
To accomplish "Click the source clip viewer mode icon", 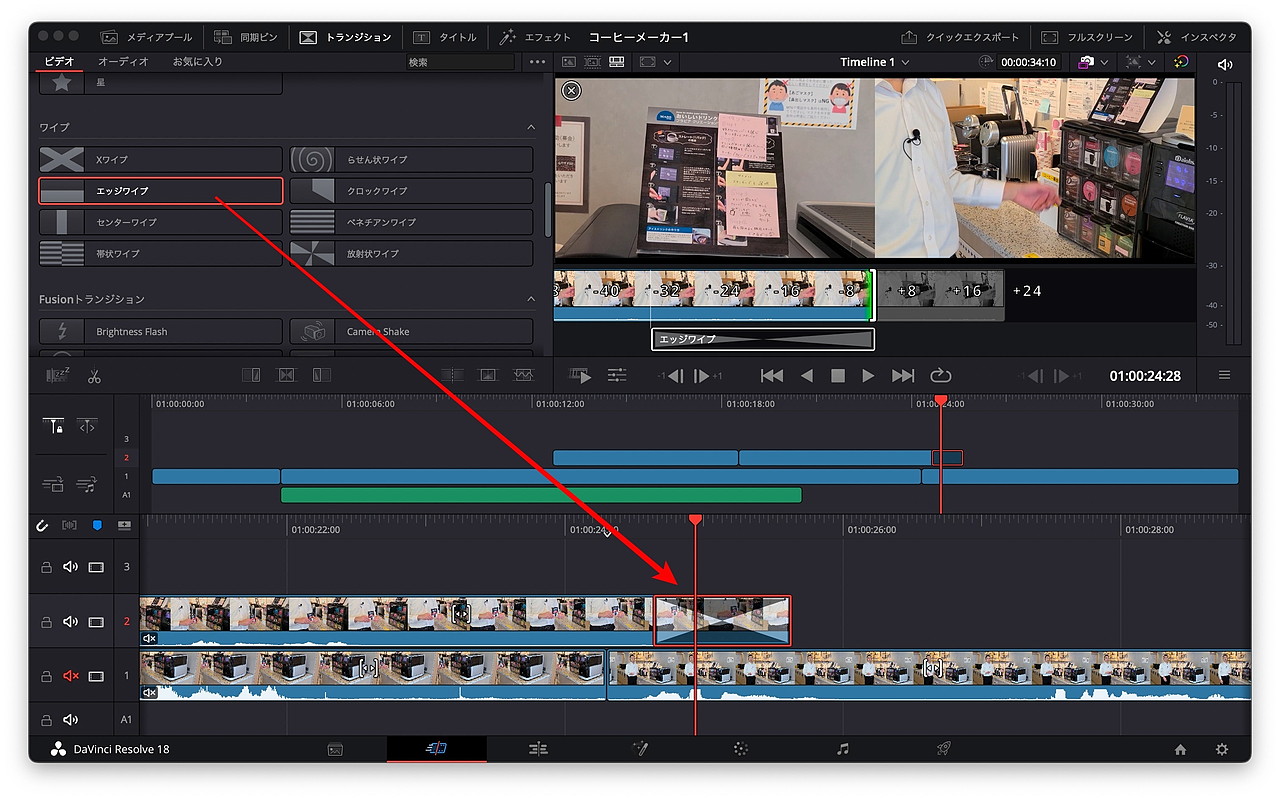I will (x=569, y=62).
